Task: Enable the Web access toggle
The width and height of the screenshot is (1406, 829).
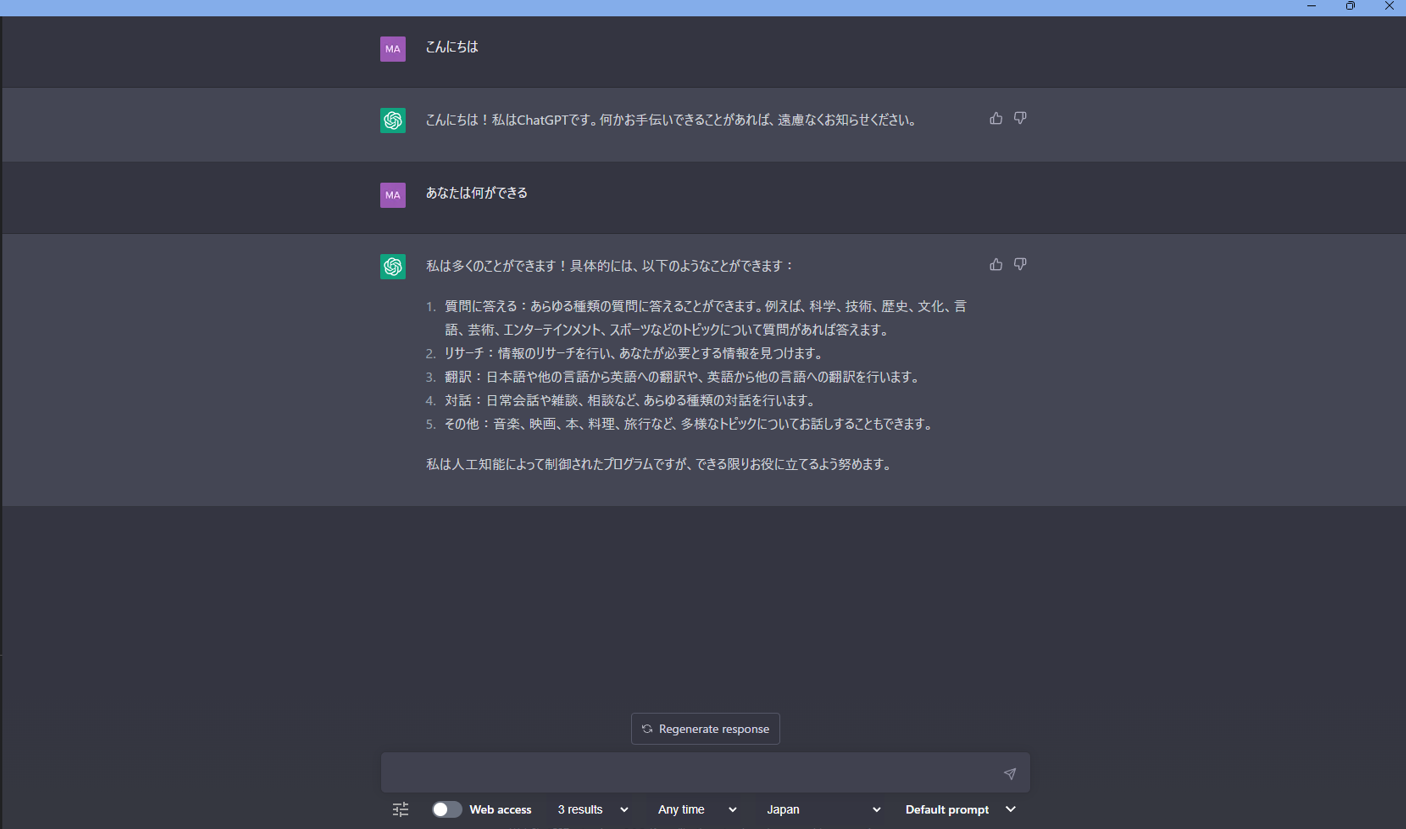Action: tap(446, 809)
